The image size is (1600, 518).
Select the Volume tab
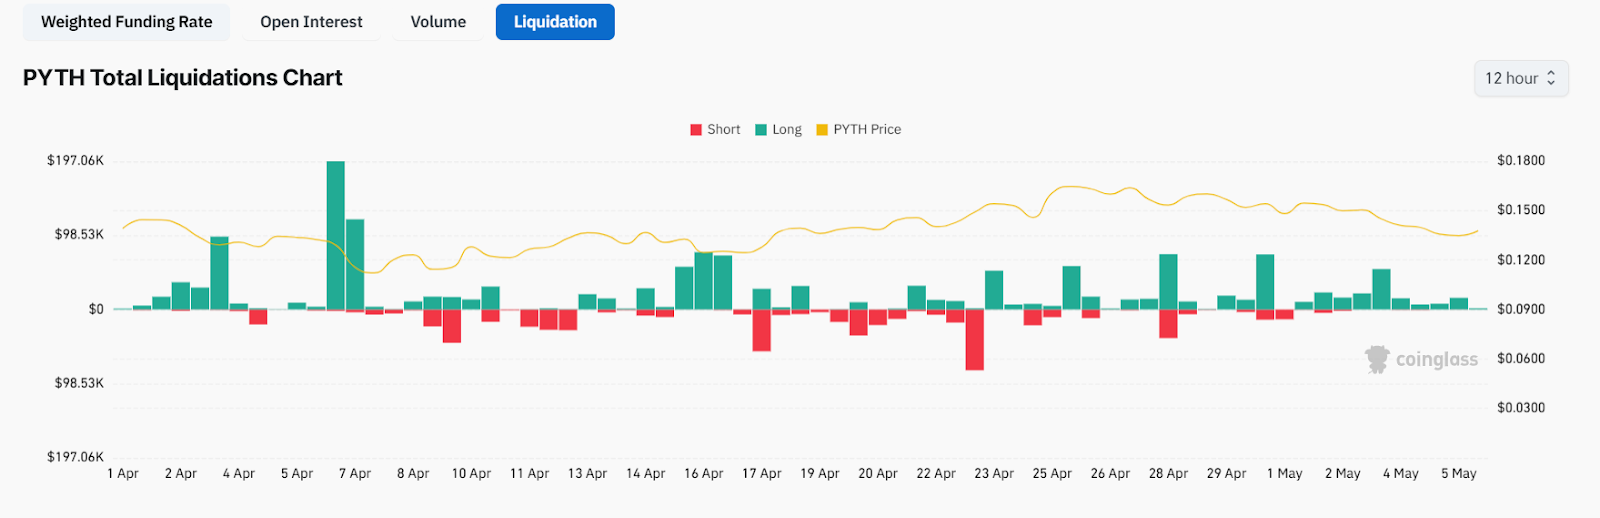click(438, 22)
